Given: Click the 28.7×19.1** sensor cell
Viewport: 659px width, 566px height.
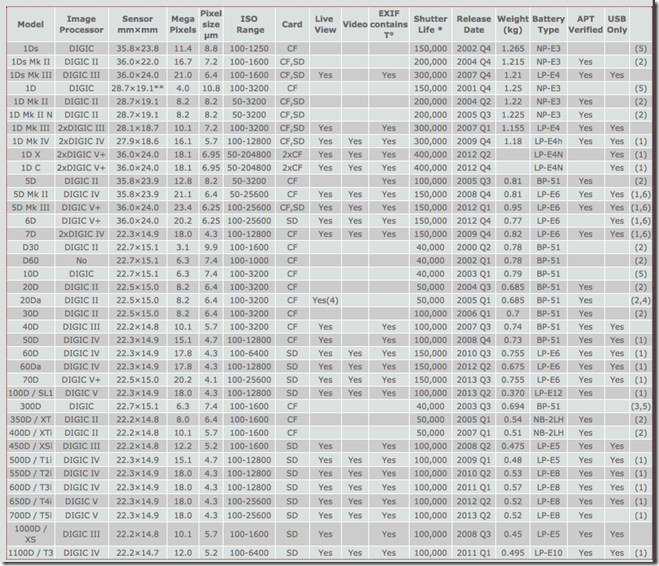Looking at the screenshot, I should point(137,88).
